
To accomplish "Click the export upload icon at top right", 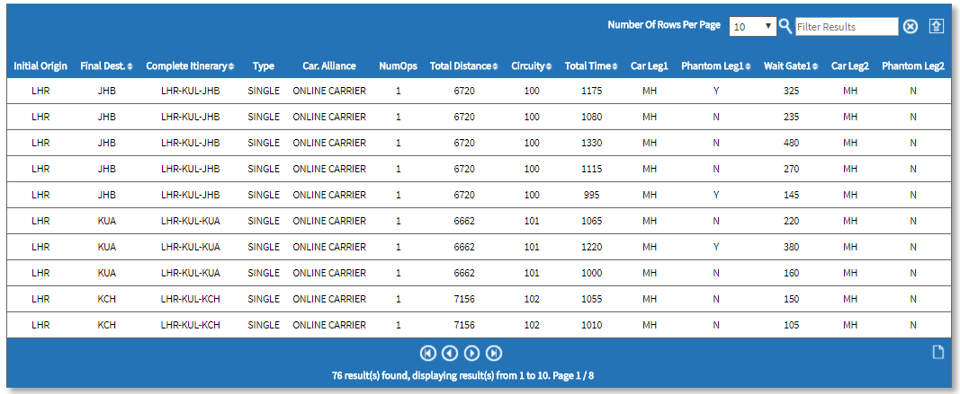I will click(936, 26).
